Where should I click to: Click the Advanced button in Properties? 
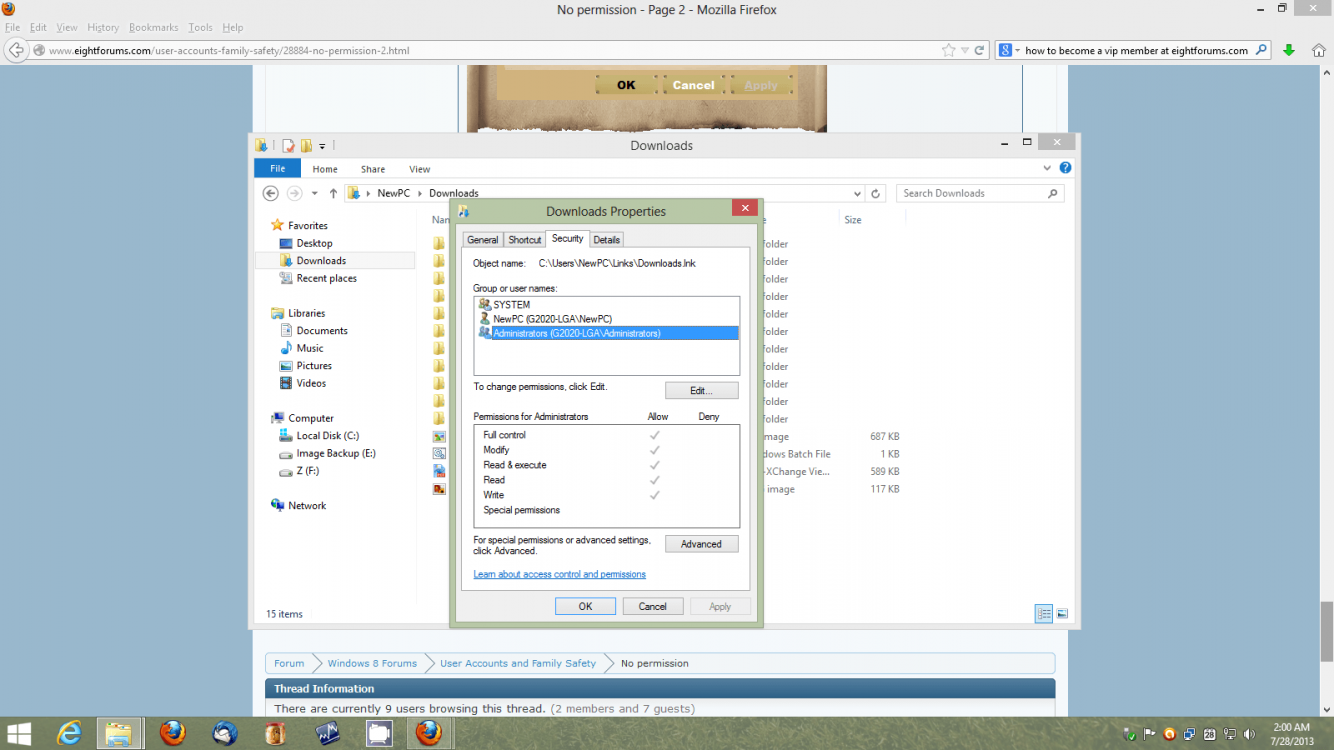(702, 544)
